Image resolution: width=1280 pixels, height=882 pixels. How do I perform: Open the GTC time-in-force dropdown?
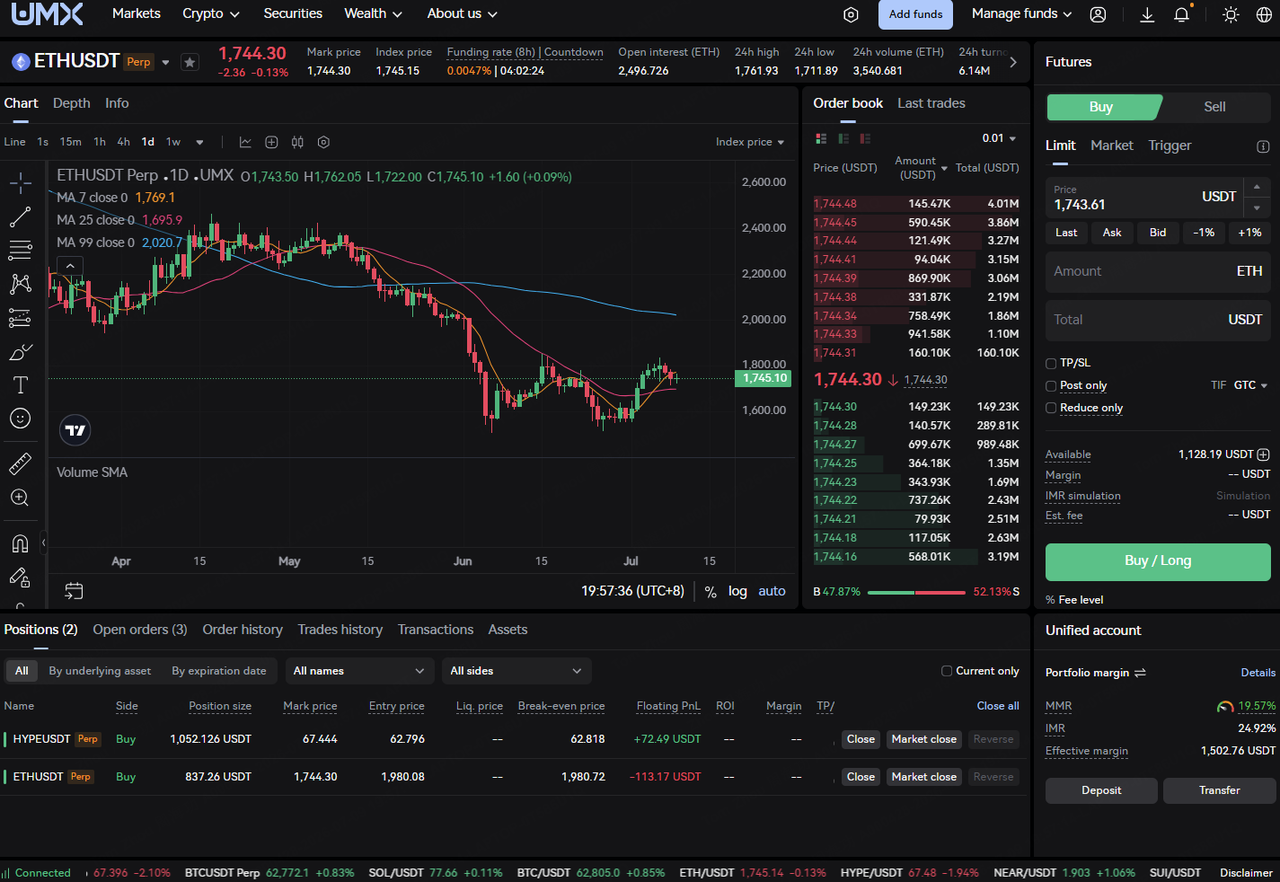pos(1251,385)
